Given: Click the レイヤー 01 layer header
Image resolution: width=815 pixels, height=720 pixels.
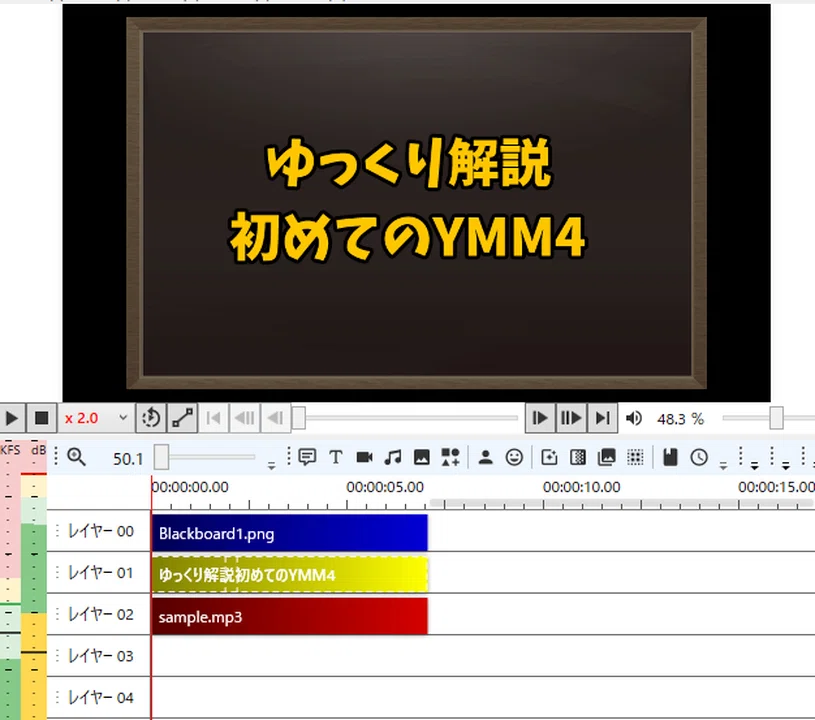Looking at the screenshot, I should (x=99, y=572).
